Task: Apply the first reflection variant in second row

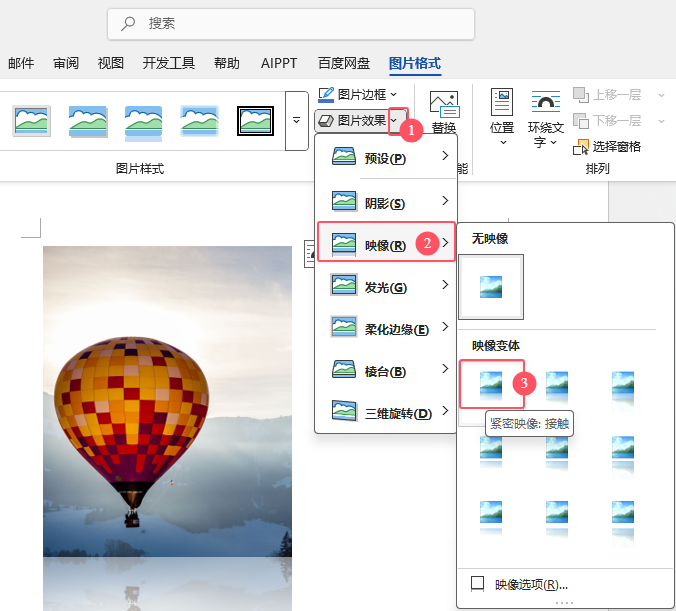Action: pos(491,451)
